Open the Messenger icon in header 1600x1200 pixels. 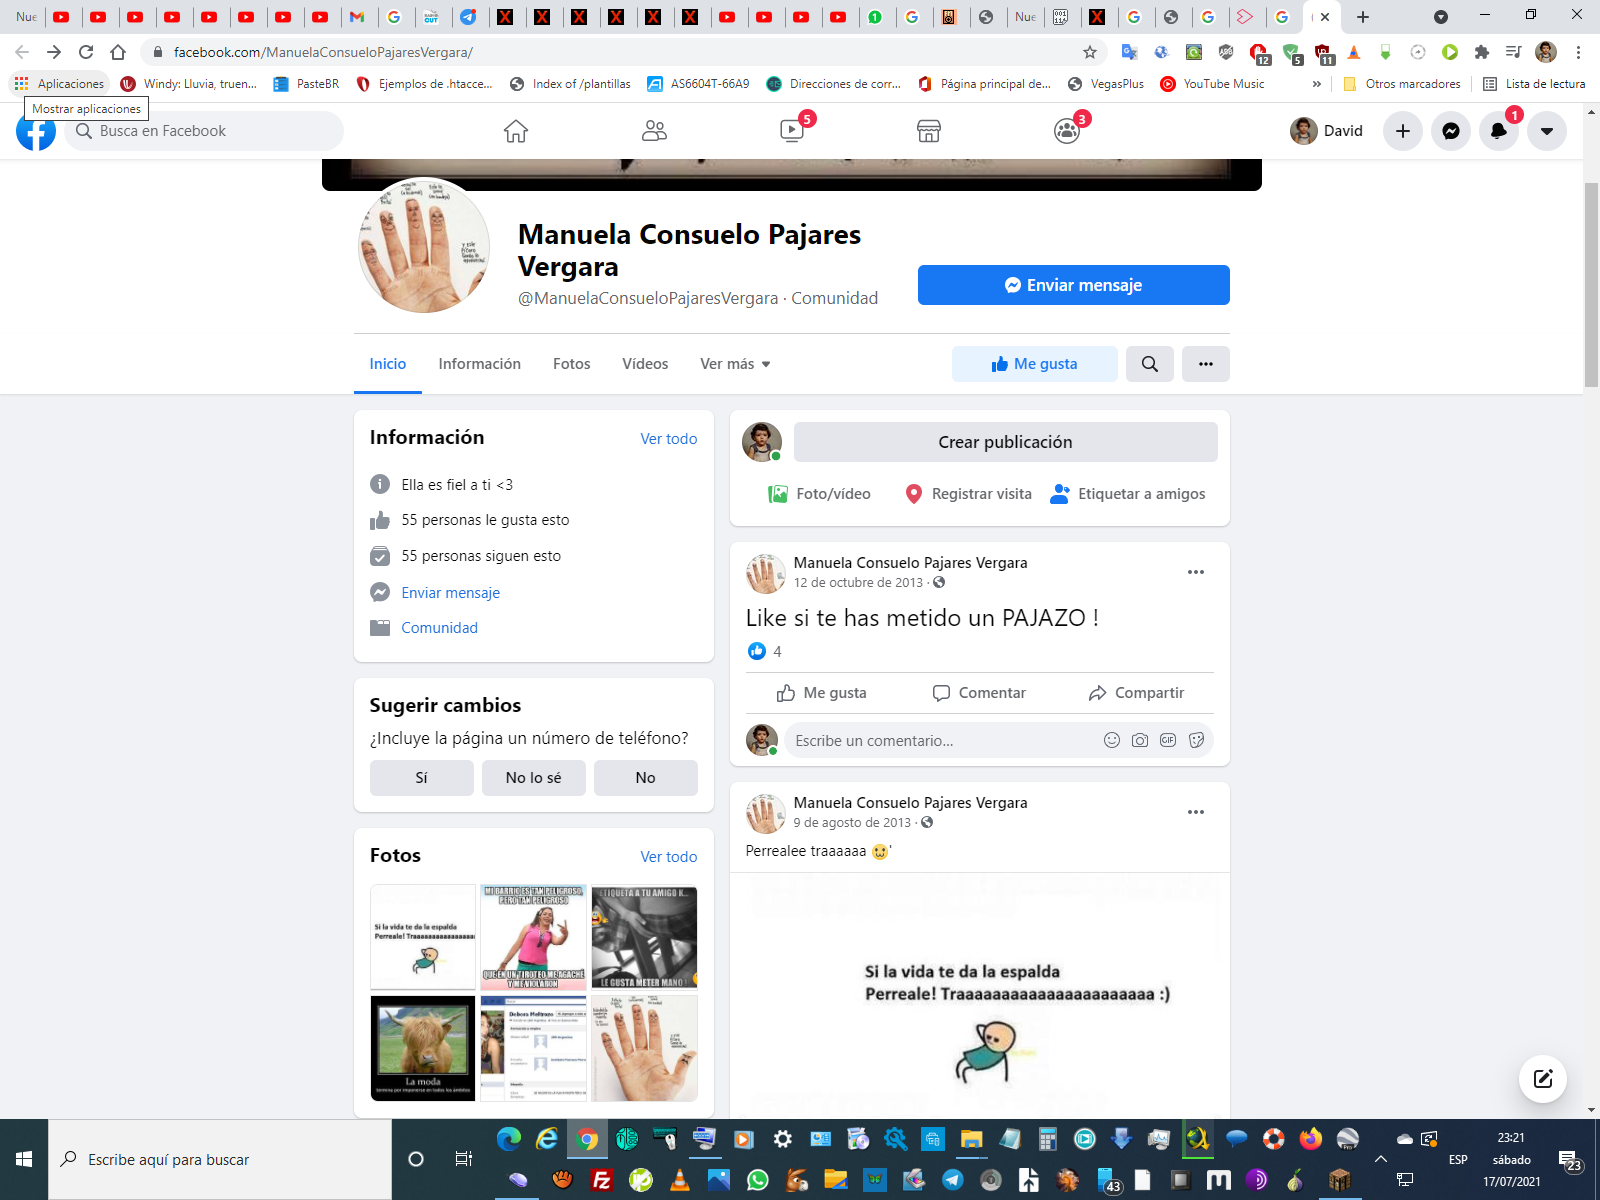pyautogui.click(x=1451, y=131)
